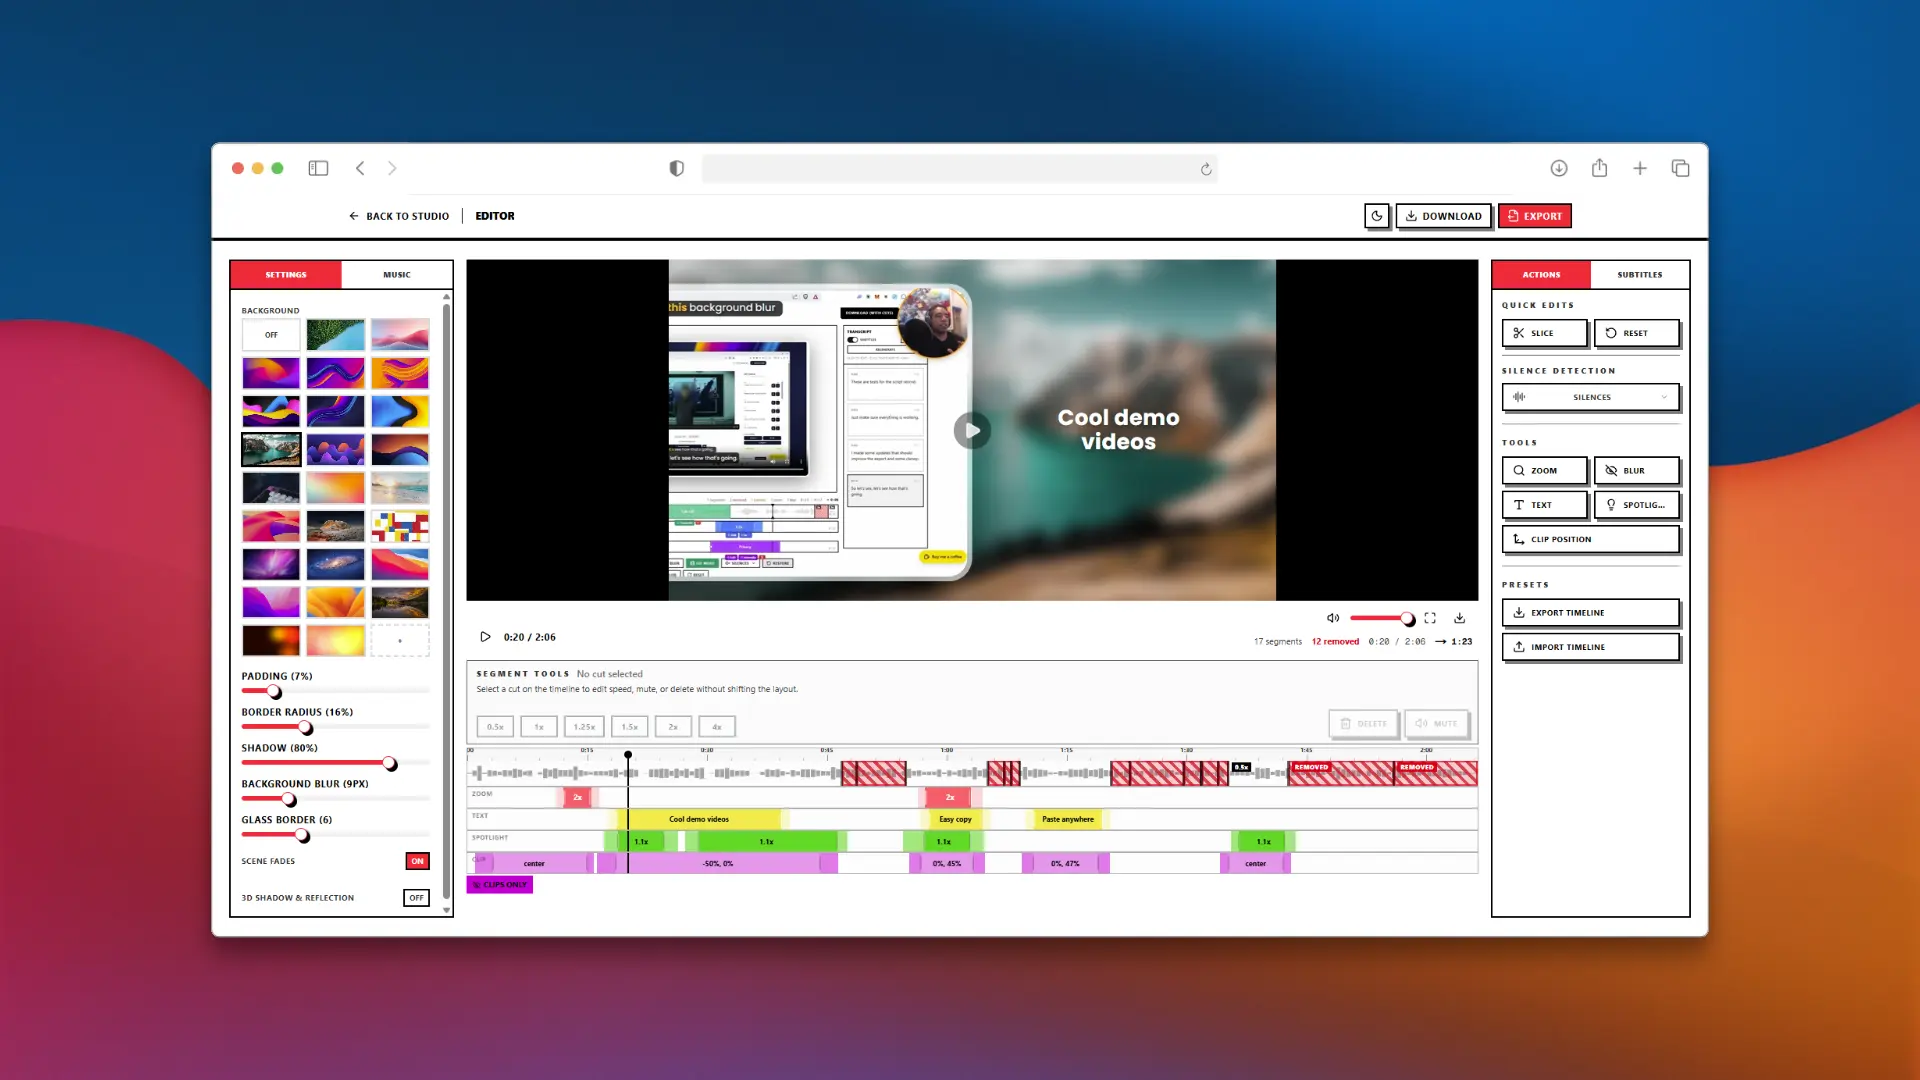Select the Actions tab
The height and width of the screenshot is (1080, 1920).
[1541, 274]
